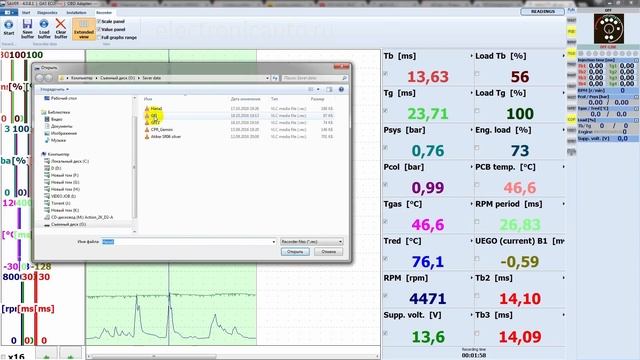Toggle the Scale panel checkbox
Viewport: 640px width, 360px height.
point(99,21)
